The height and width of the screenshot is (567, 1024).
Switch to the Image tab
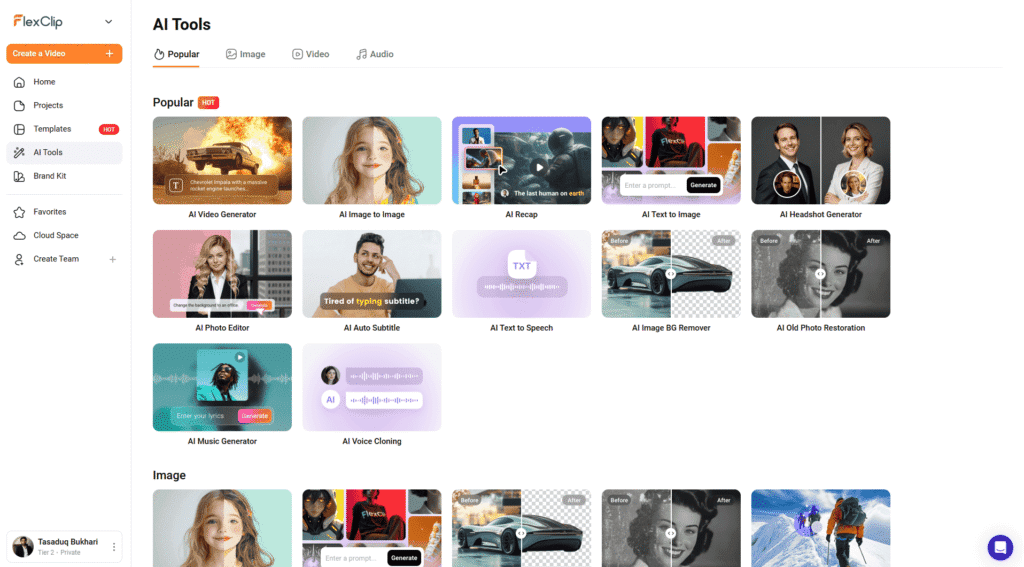(x=246, y=54)
